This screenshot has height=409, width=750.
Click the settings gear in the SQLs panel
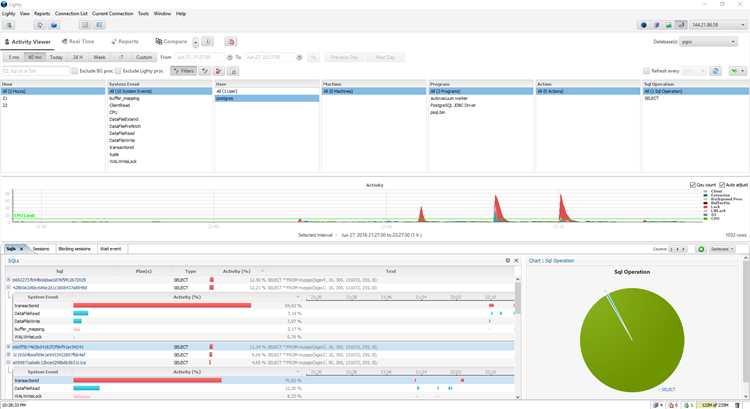(507, 261)
